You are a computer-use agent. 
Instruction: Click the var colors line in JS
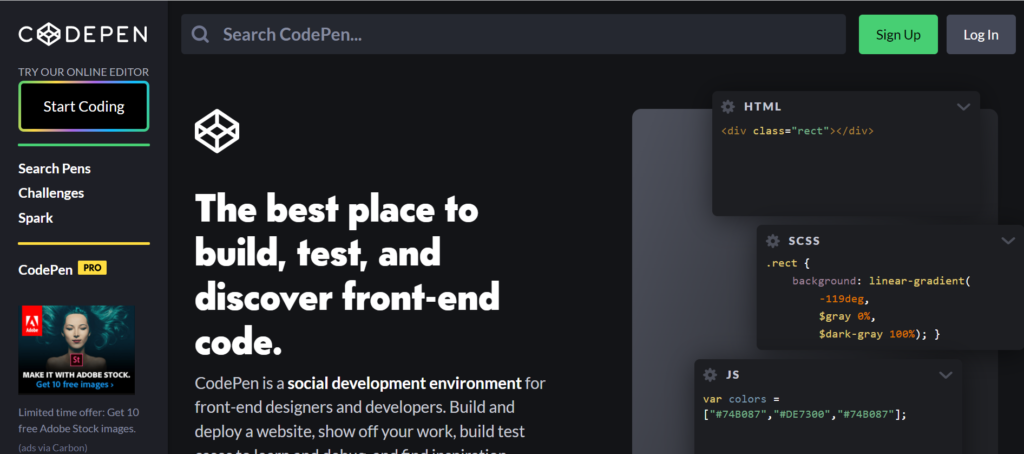click(x=741, y=398)
